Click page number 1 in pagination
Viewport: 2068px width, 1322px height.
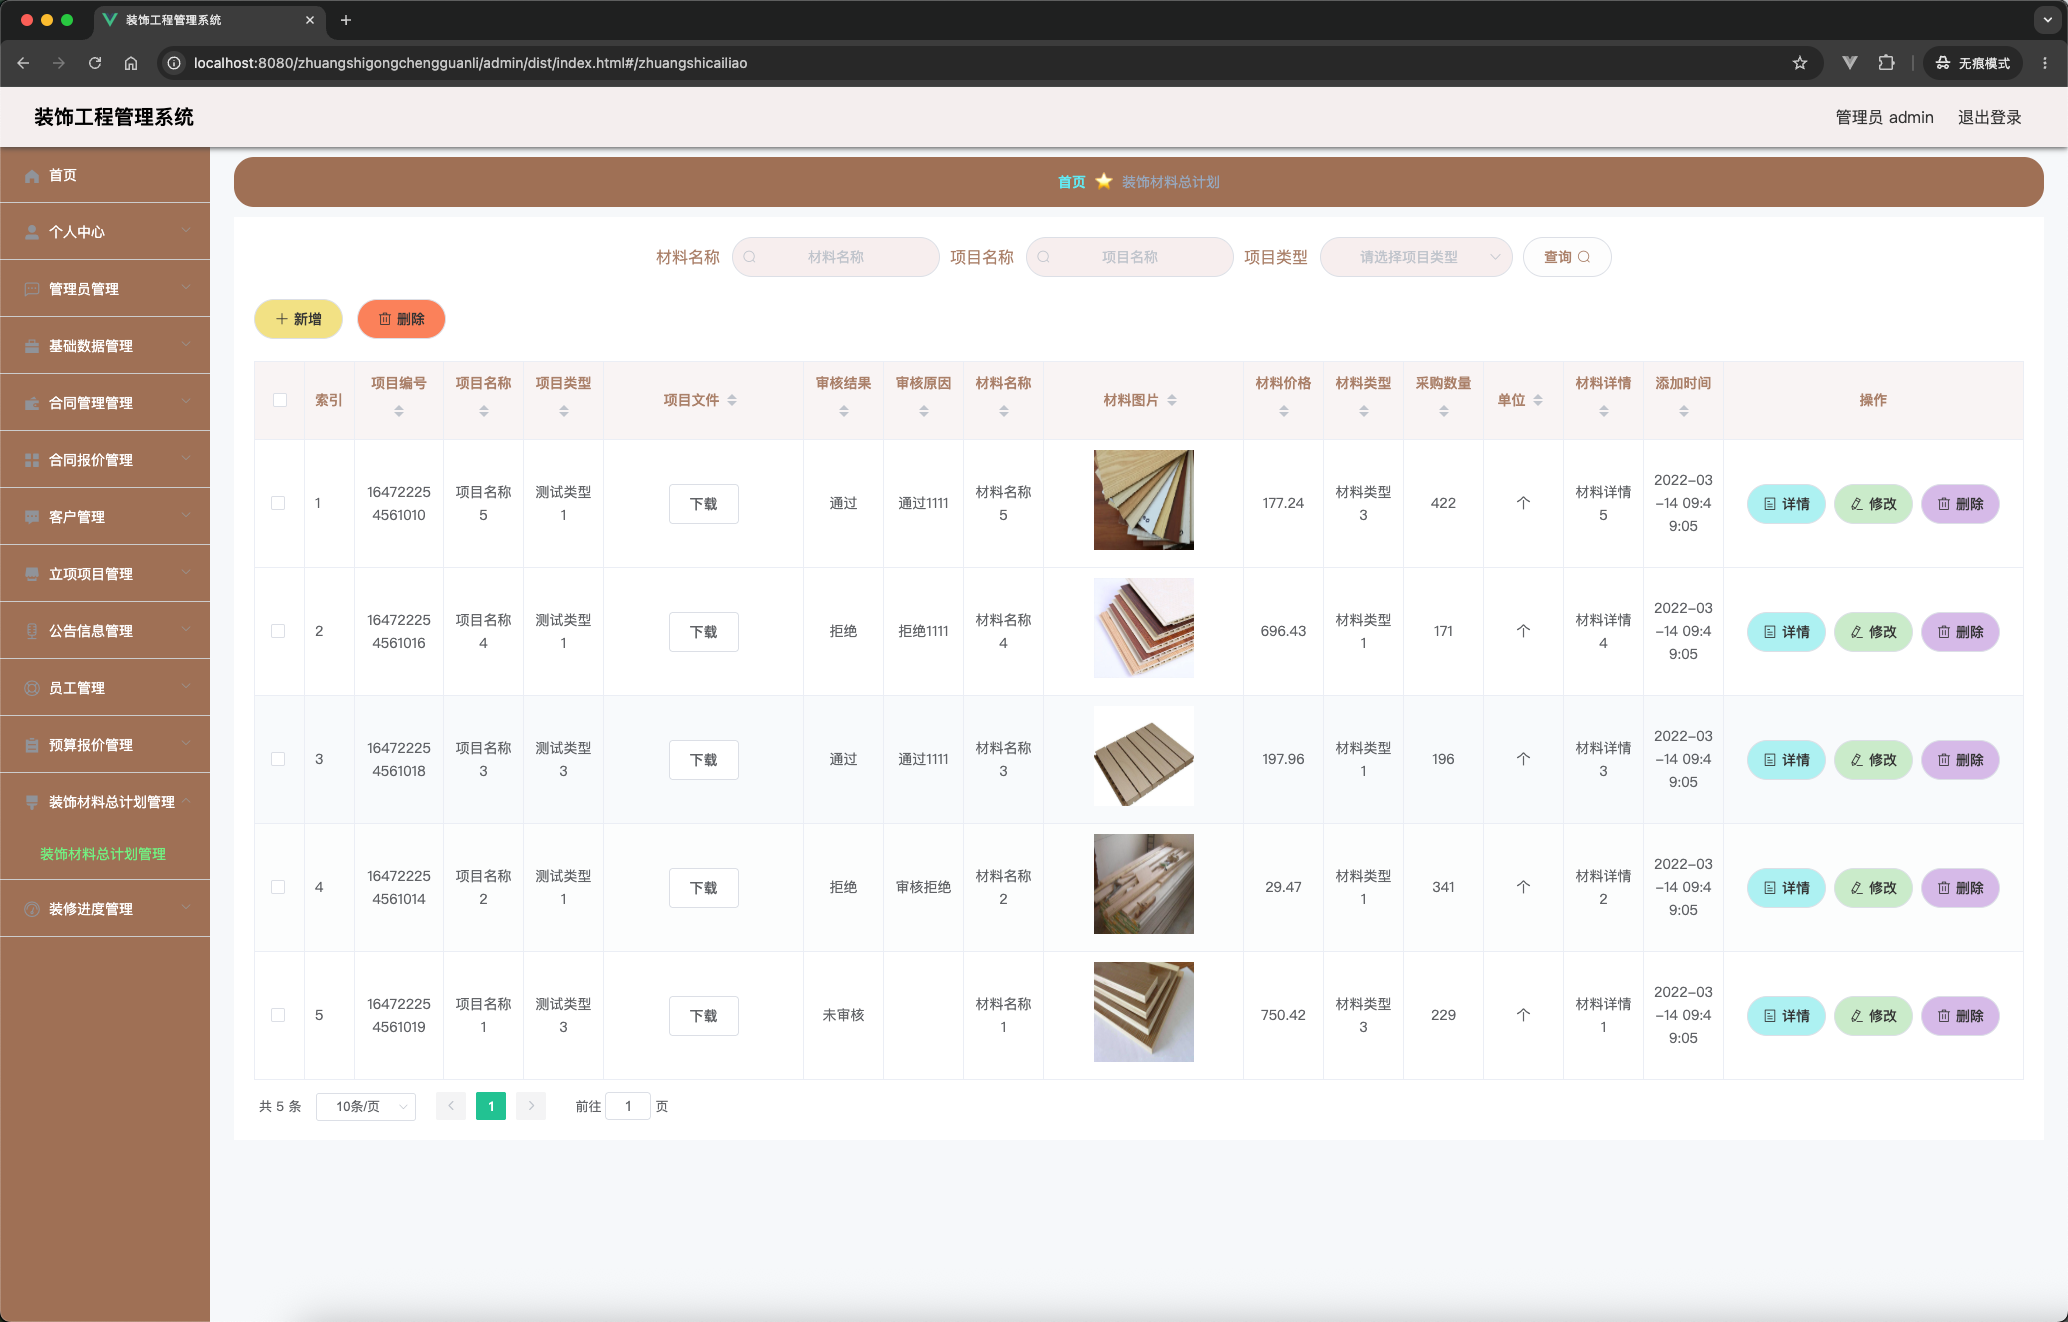(x=491, y=1106)
